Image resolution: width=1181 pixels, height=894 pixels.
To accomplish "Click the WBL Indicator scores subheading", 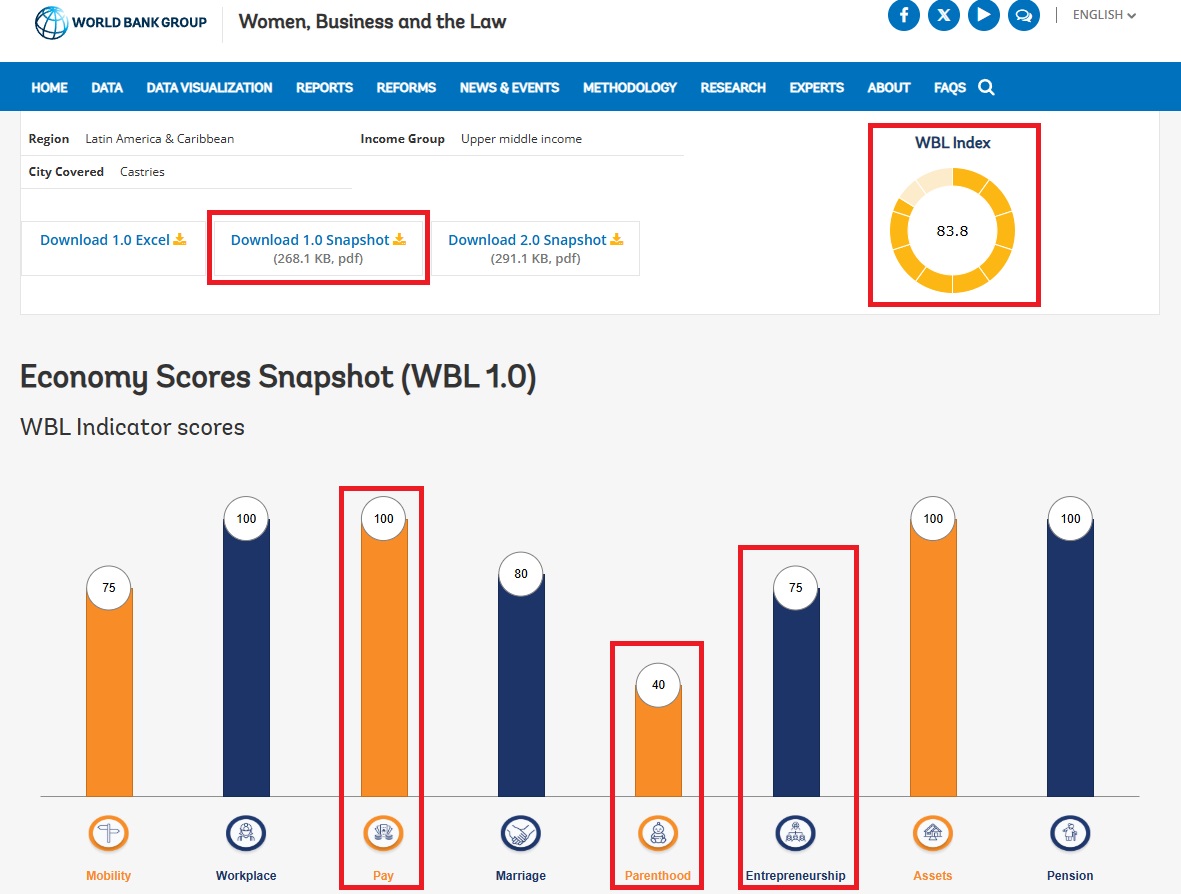I will [133, 427].
